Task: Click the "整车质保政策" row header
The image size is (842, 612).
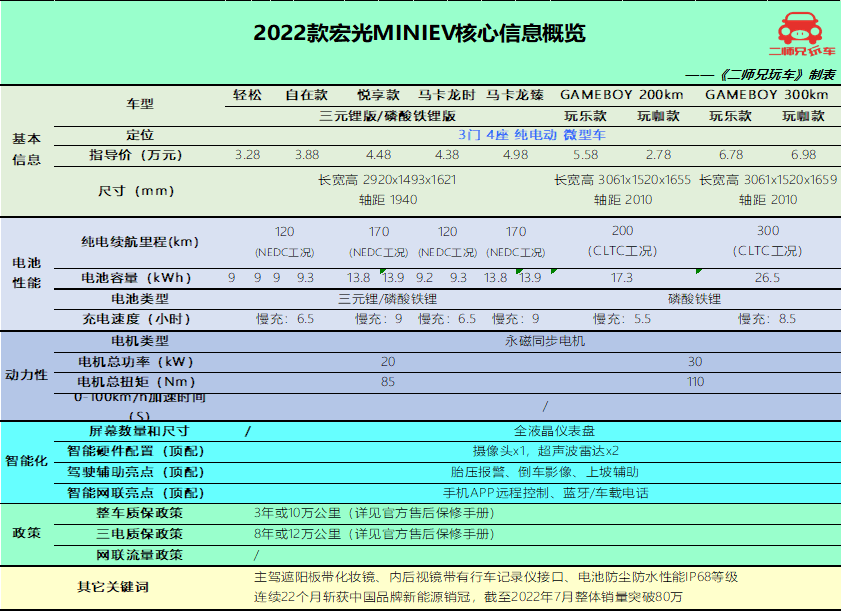Action: pyautogui.click(x=140, y=513)
